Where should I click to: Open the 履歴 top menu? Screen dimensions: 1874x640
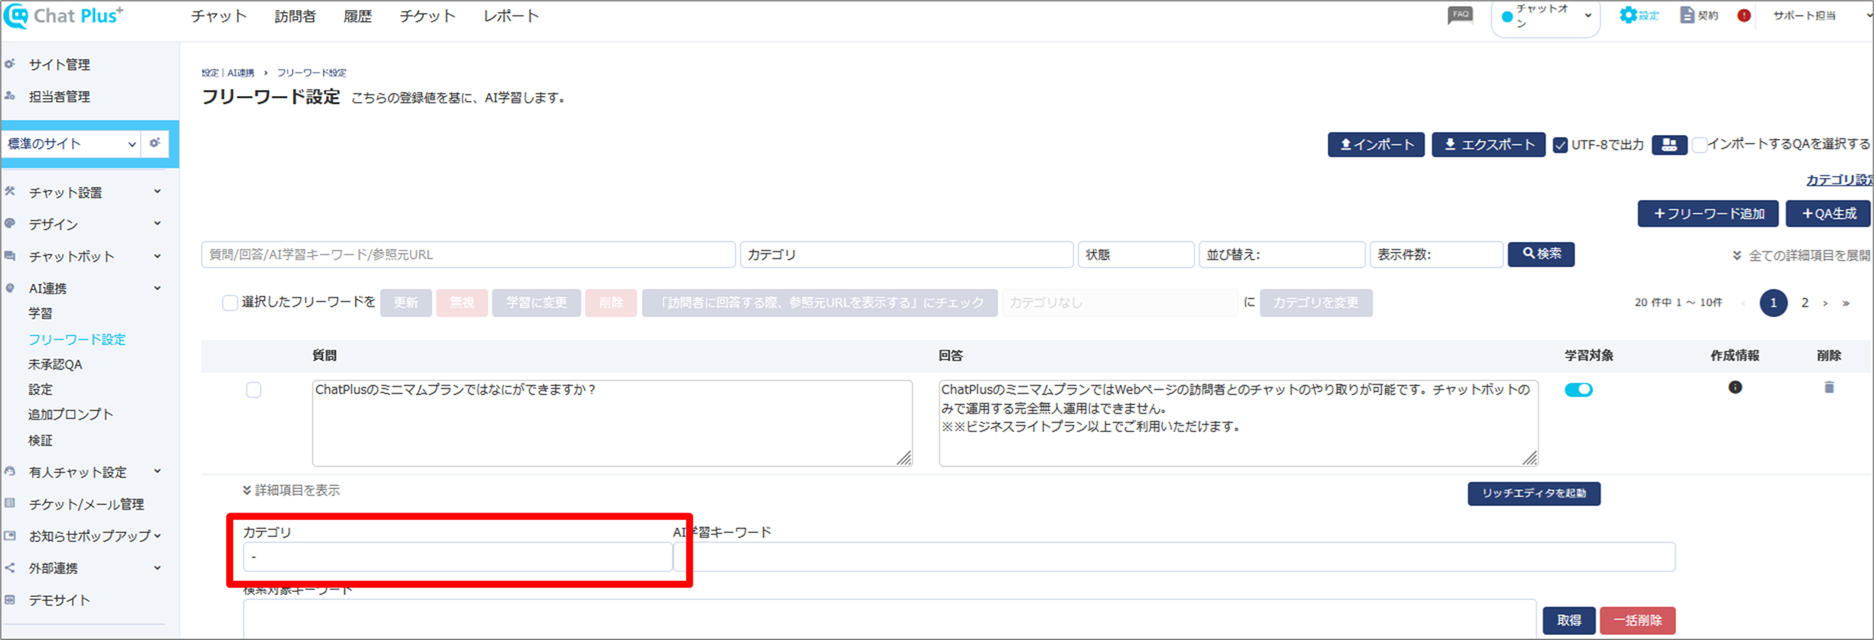(357, 16)
